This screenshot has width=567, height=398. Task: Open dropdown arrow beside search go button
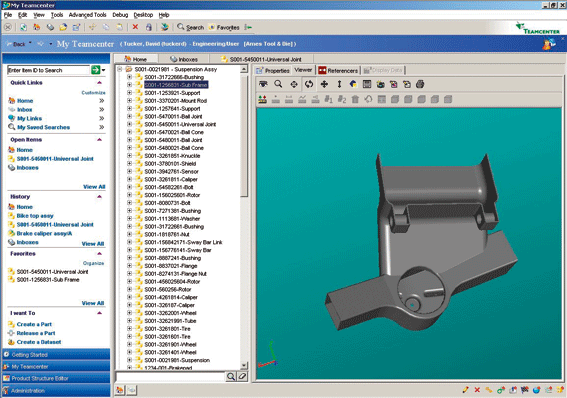tap(104, 70)
